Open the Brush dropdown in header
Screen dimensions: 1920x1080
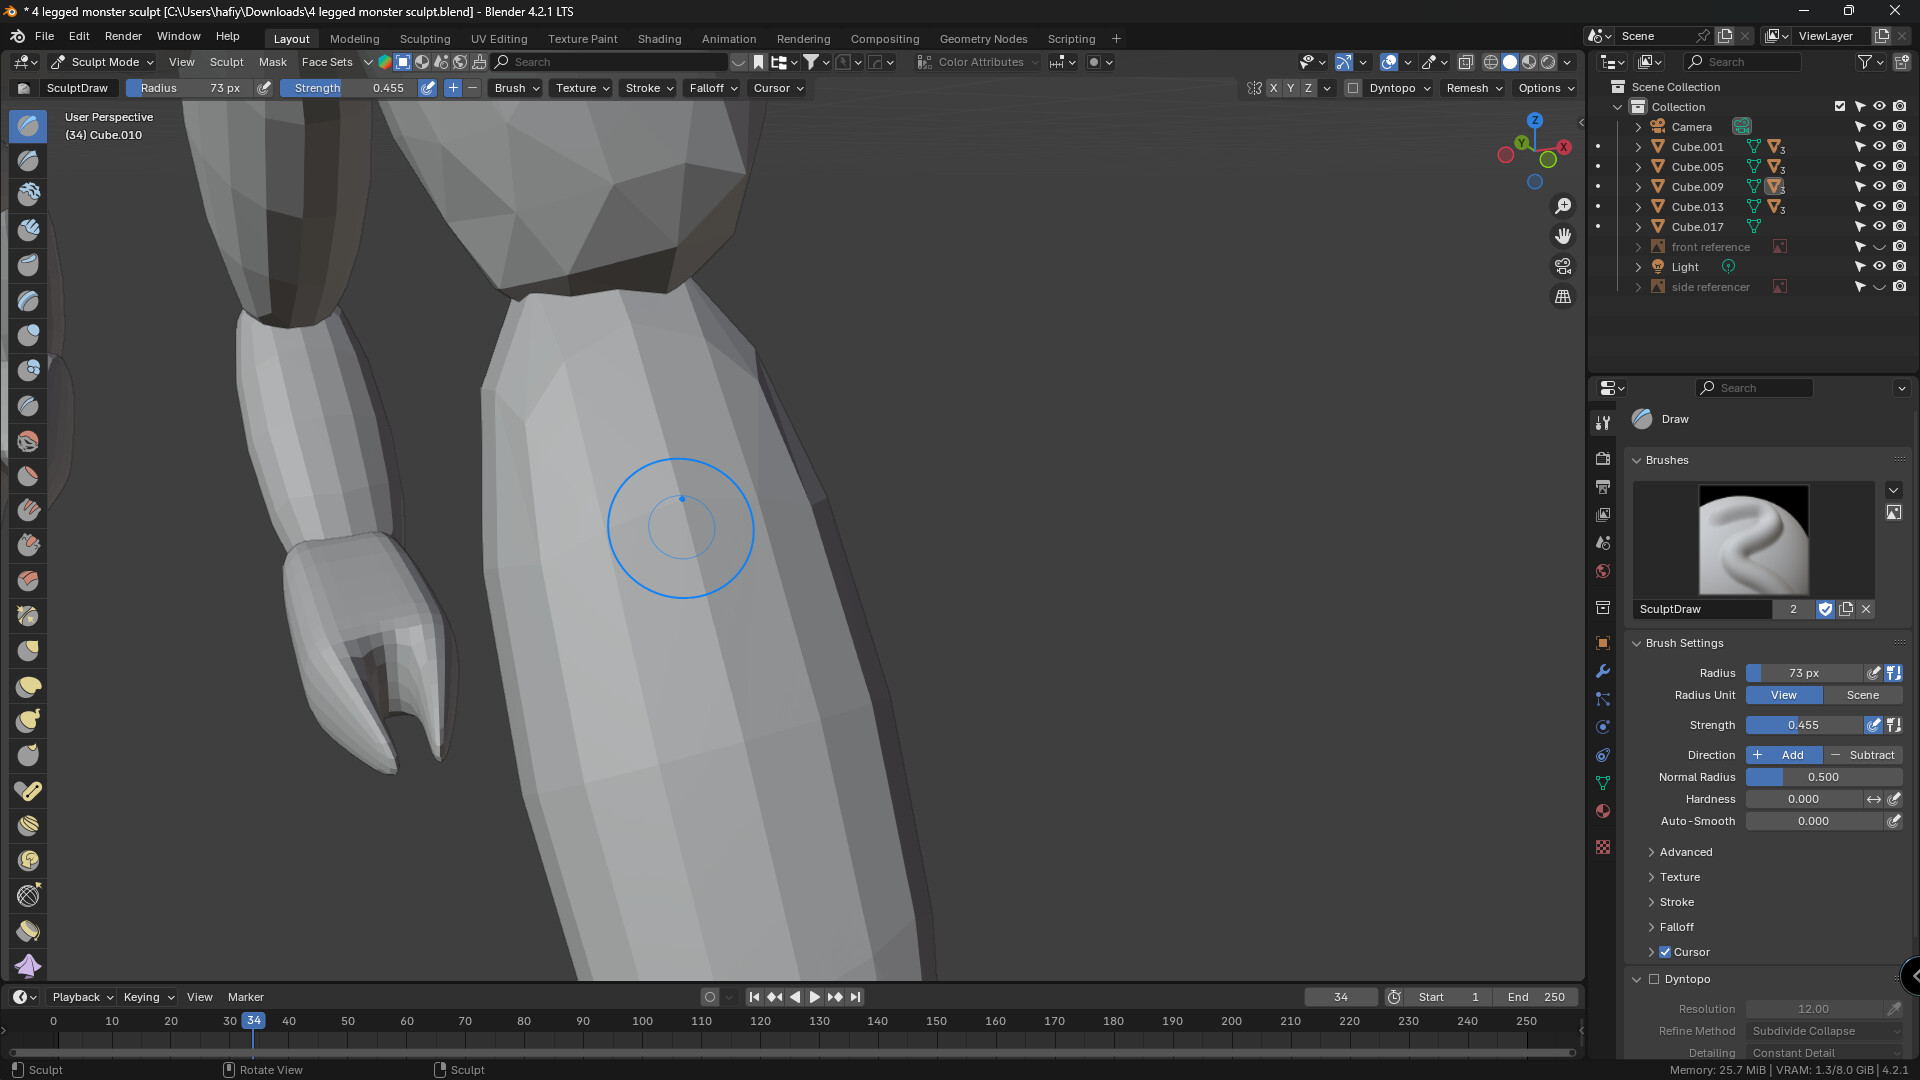click(x=517, y=88)
